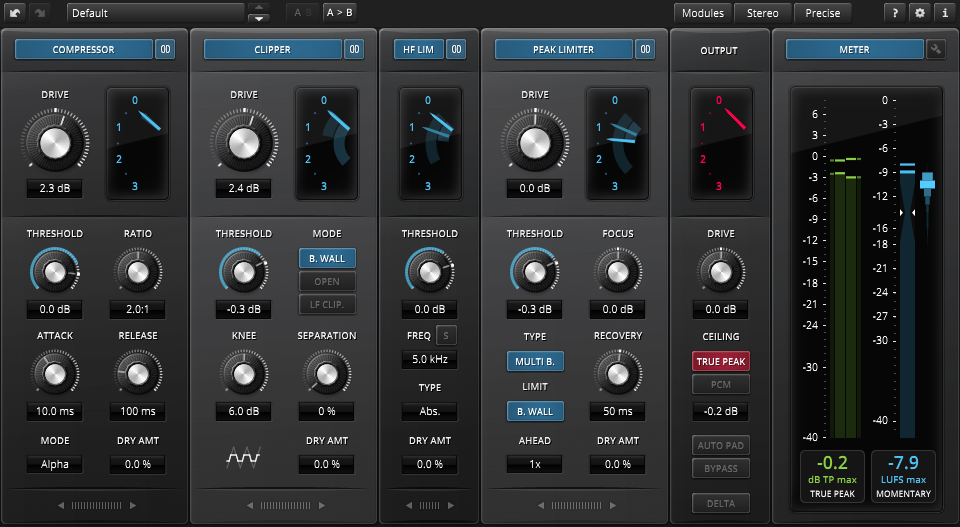This screenshot has height=527, width=960.
Task: Open meter settings wrench icon
Action: (936, 49)
